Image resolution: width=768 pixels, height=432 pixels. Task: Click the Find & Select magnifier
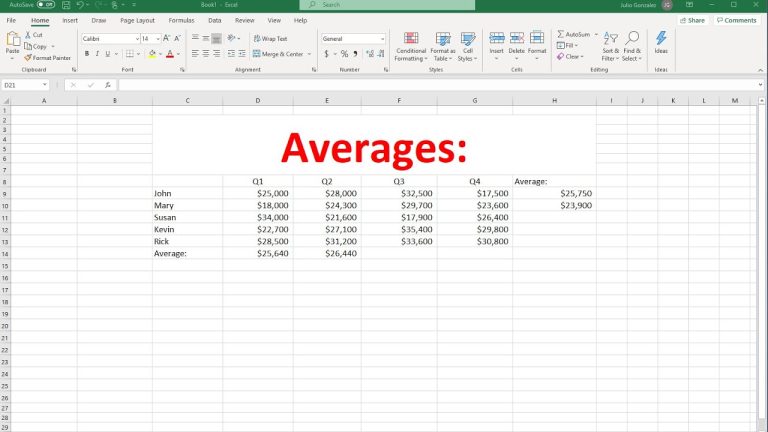[632, 46]
